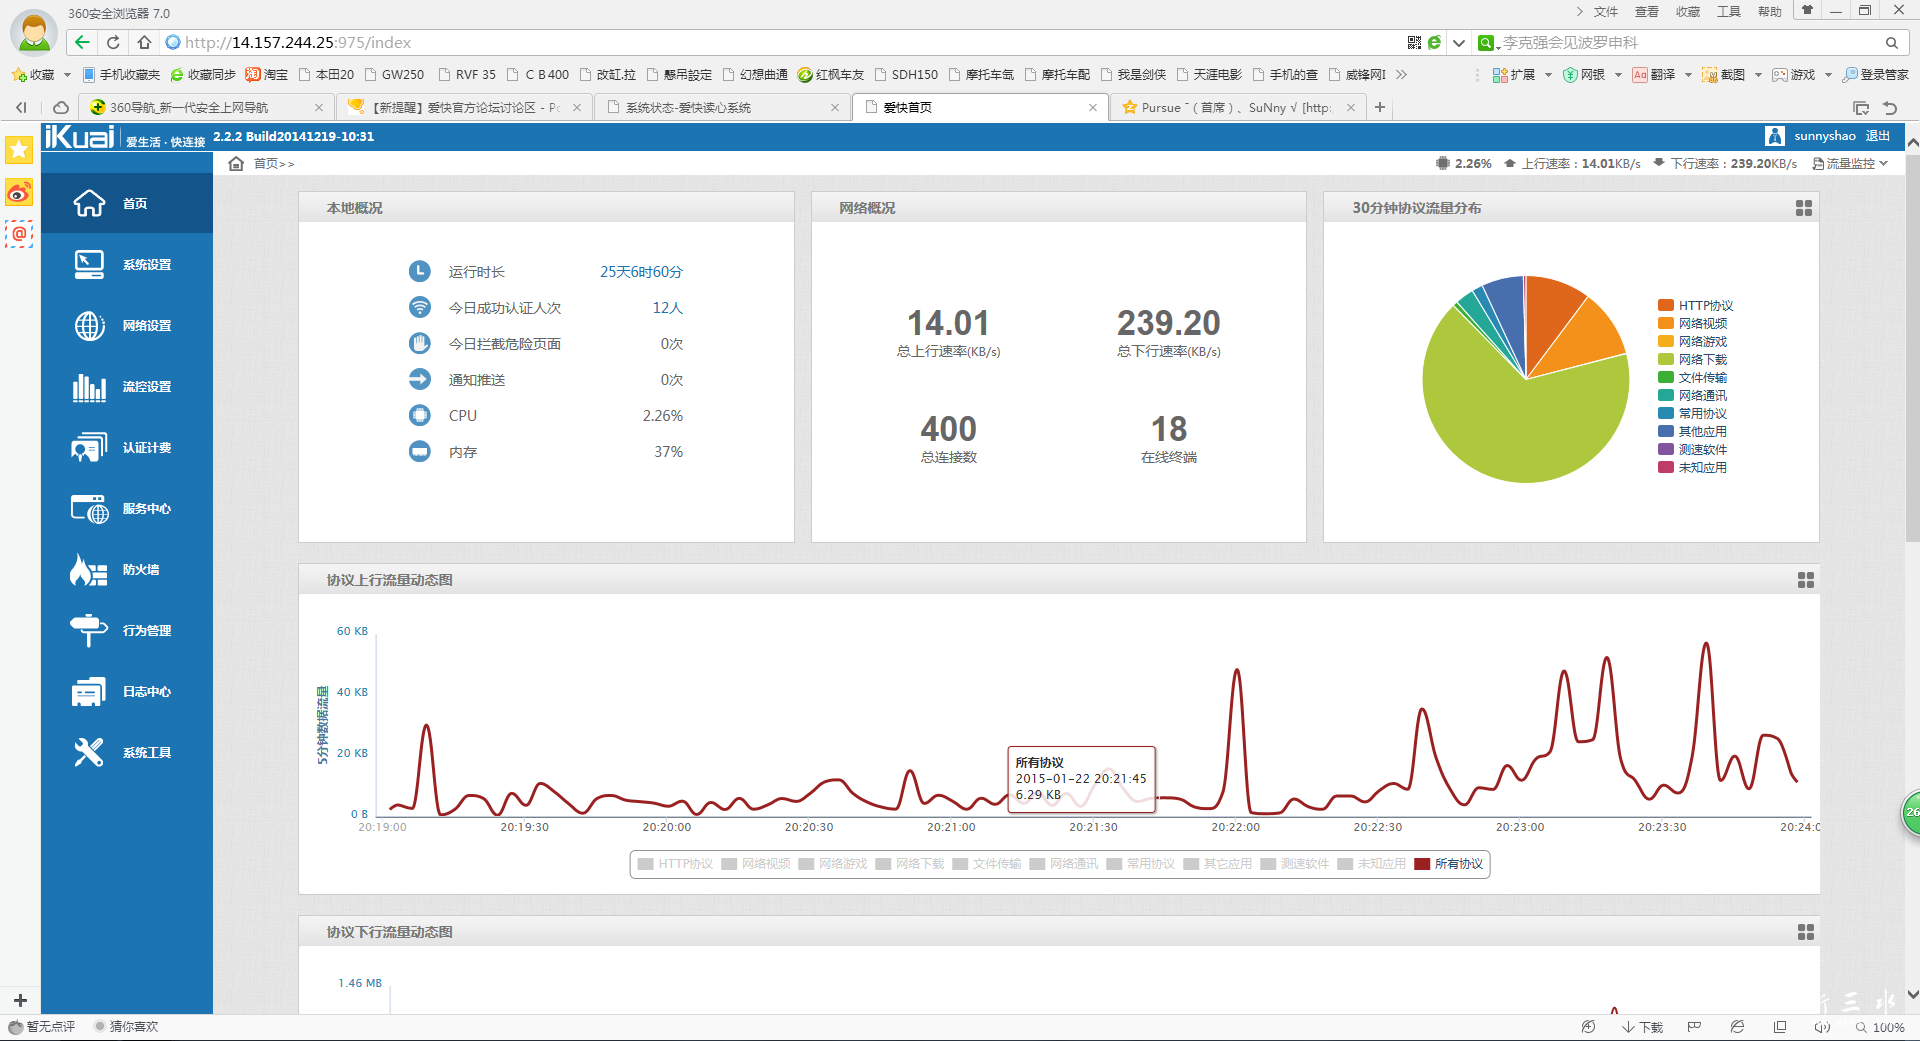Expand the 流量监控 dropdown
The width and height of the screenshot is (1920, 1041).
pos(1850,163)
